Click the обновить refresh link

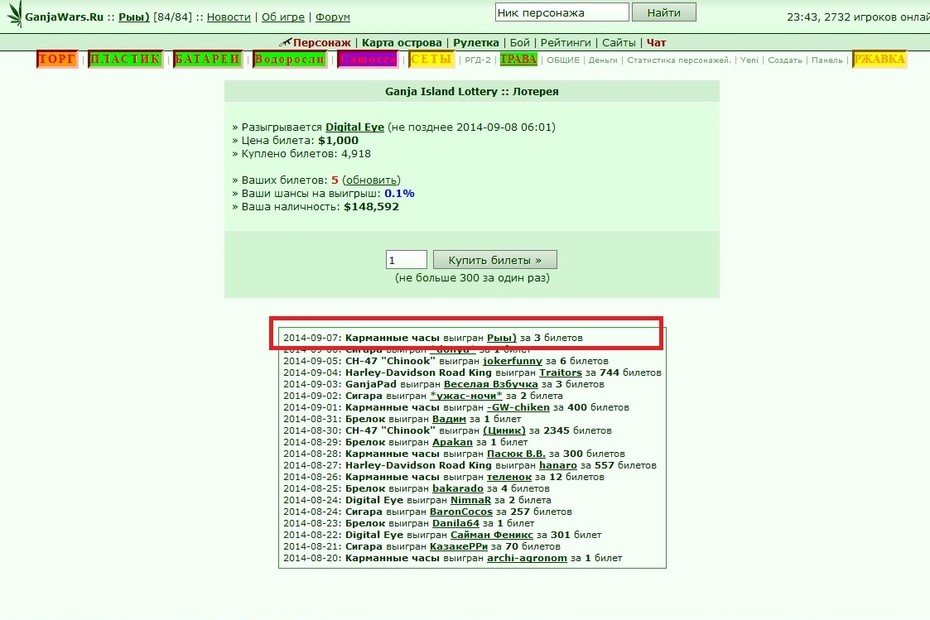(371, 180)
